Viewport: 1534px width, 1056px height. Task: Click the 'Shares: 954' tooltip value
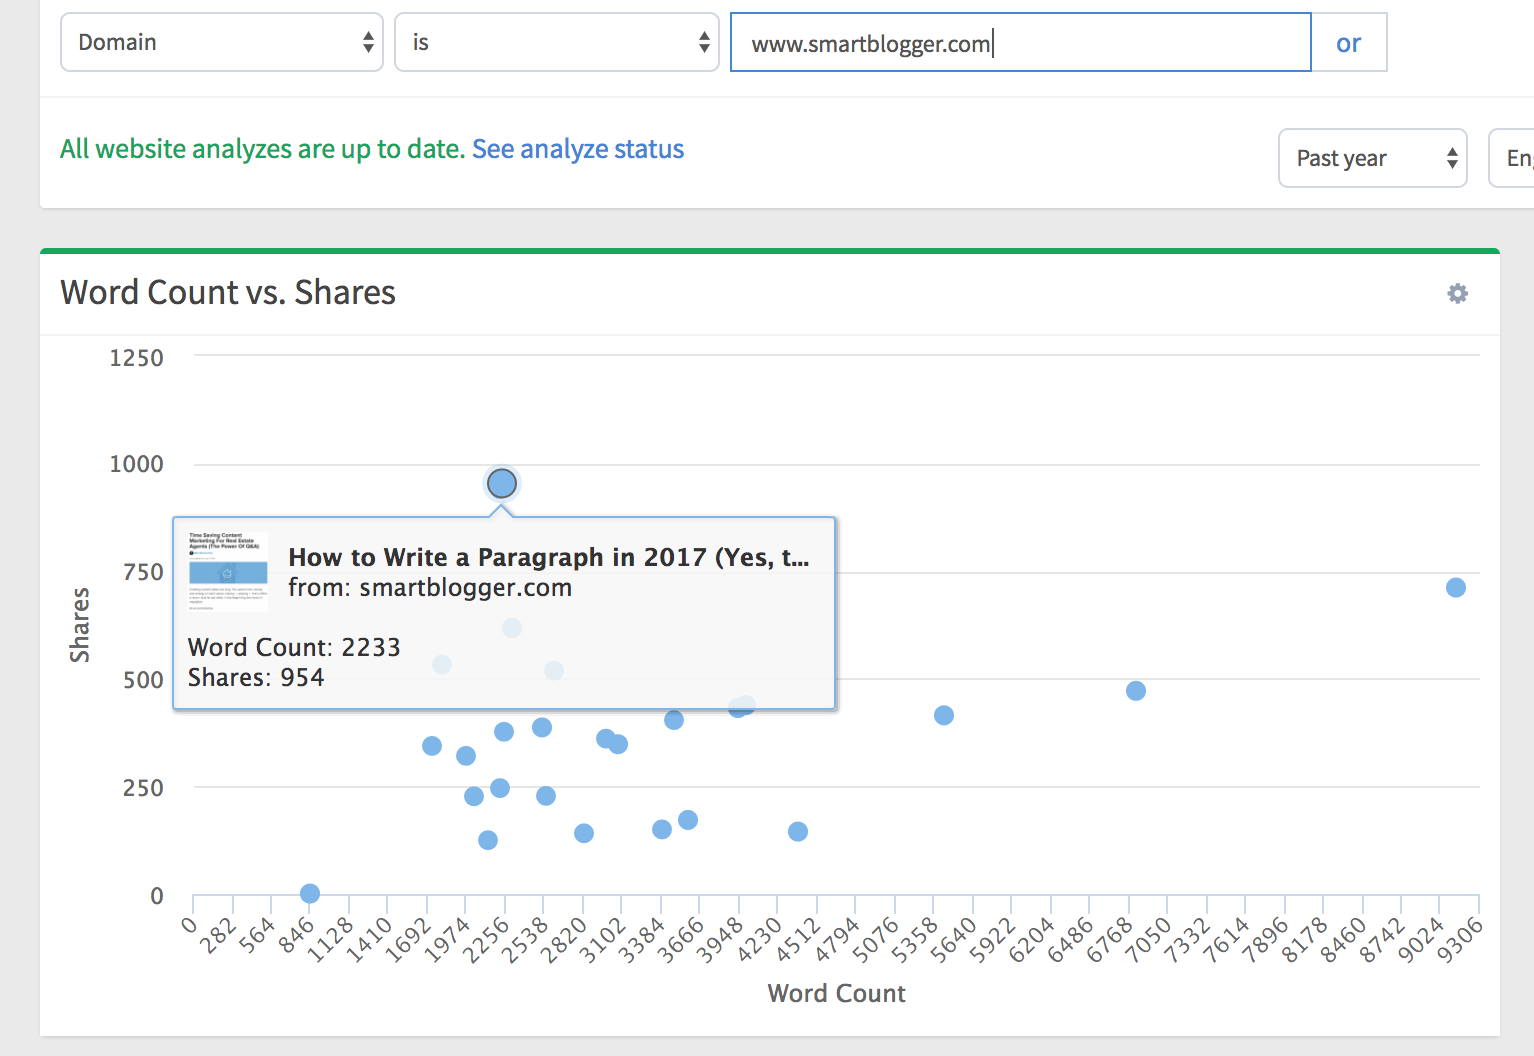(x=256, y=677)
